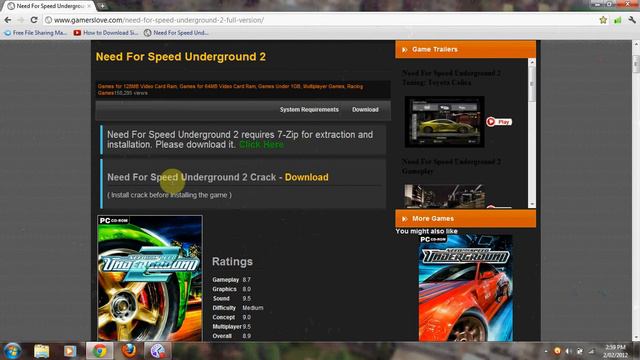
Task: Click the You might also like text
Action: [x=426, y=231]
